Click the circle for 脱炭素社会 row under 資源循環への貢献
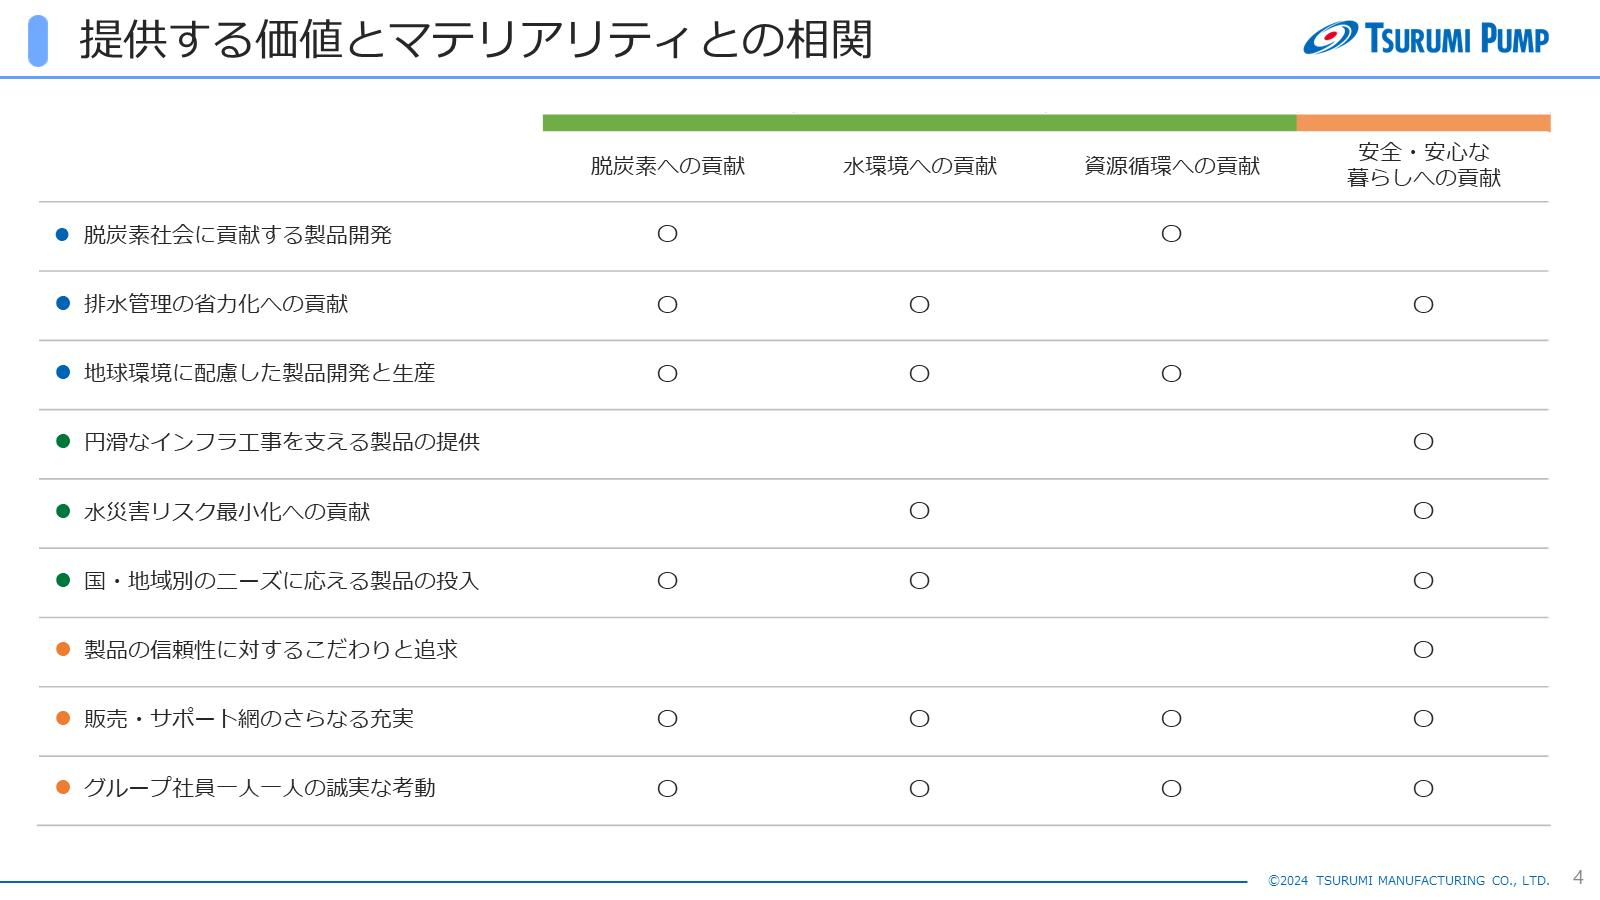1600x900 pixels. pos(1171,234)
